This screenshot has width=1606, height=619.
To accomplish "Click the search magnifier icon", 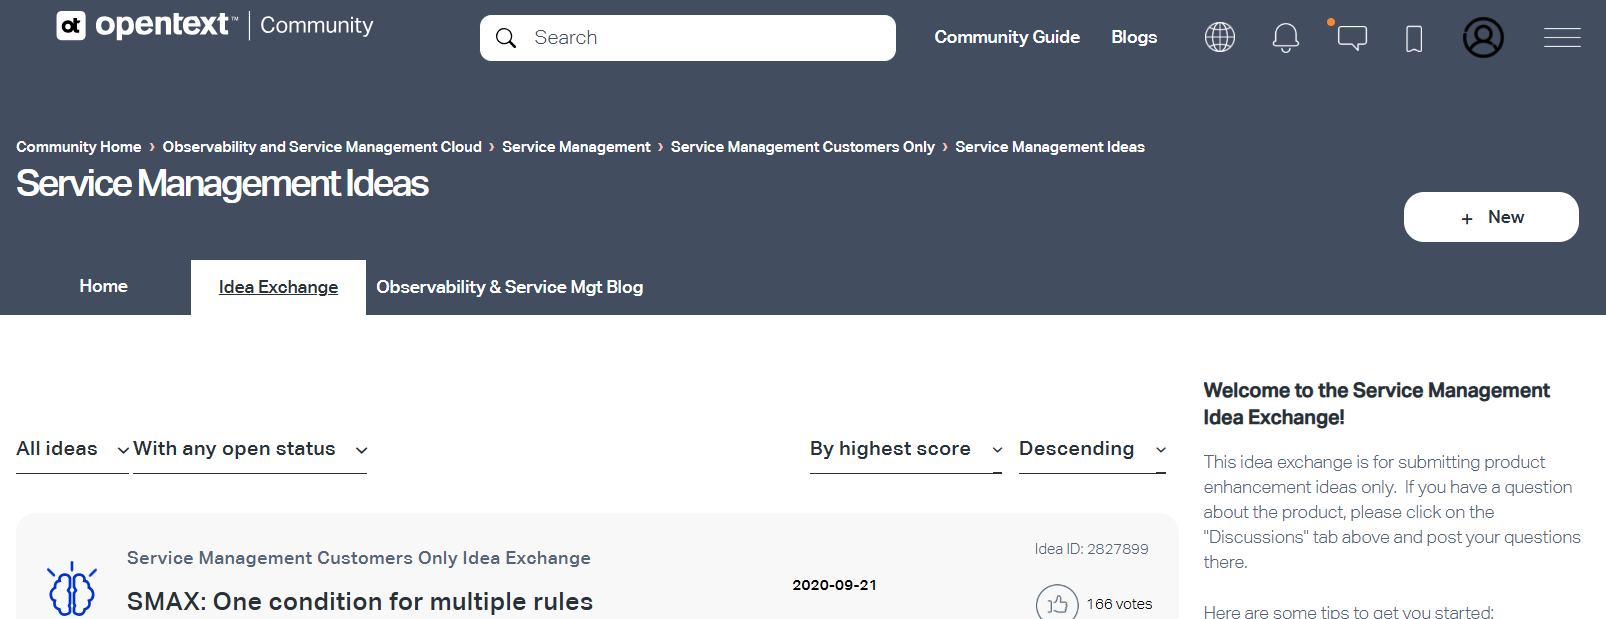I will click(506, 38).
